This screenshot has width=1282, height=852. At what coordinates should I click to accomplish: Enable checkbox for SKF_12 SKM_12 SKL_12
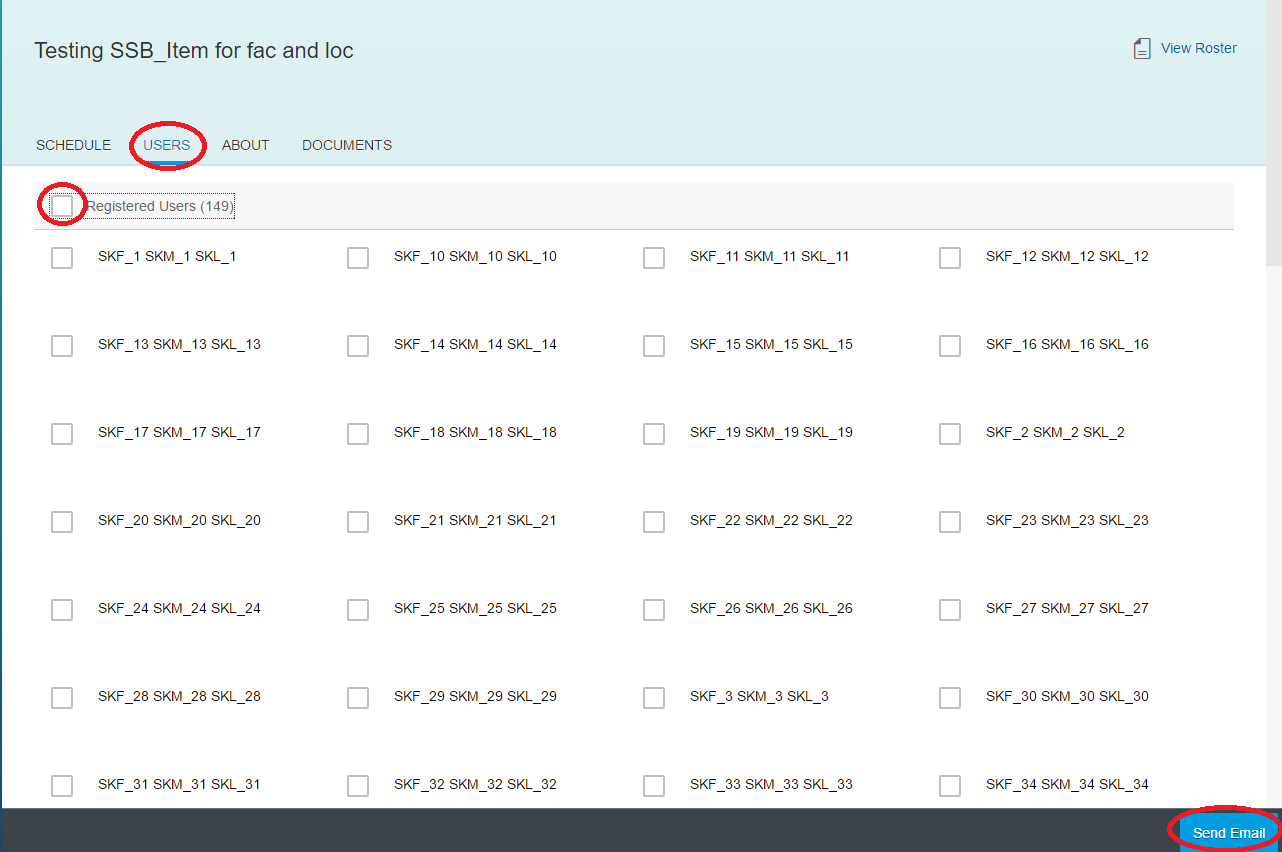(x=950, y=258)
